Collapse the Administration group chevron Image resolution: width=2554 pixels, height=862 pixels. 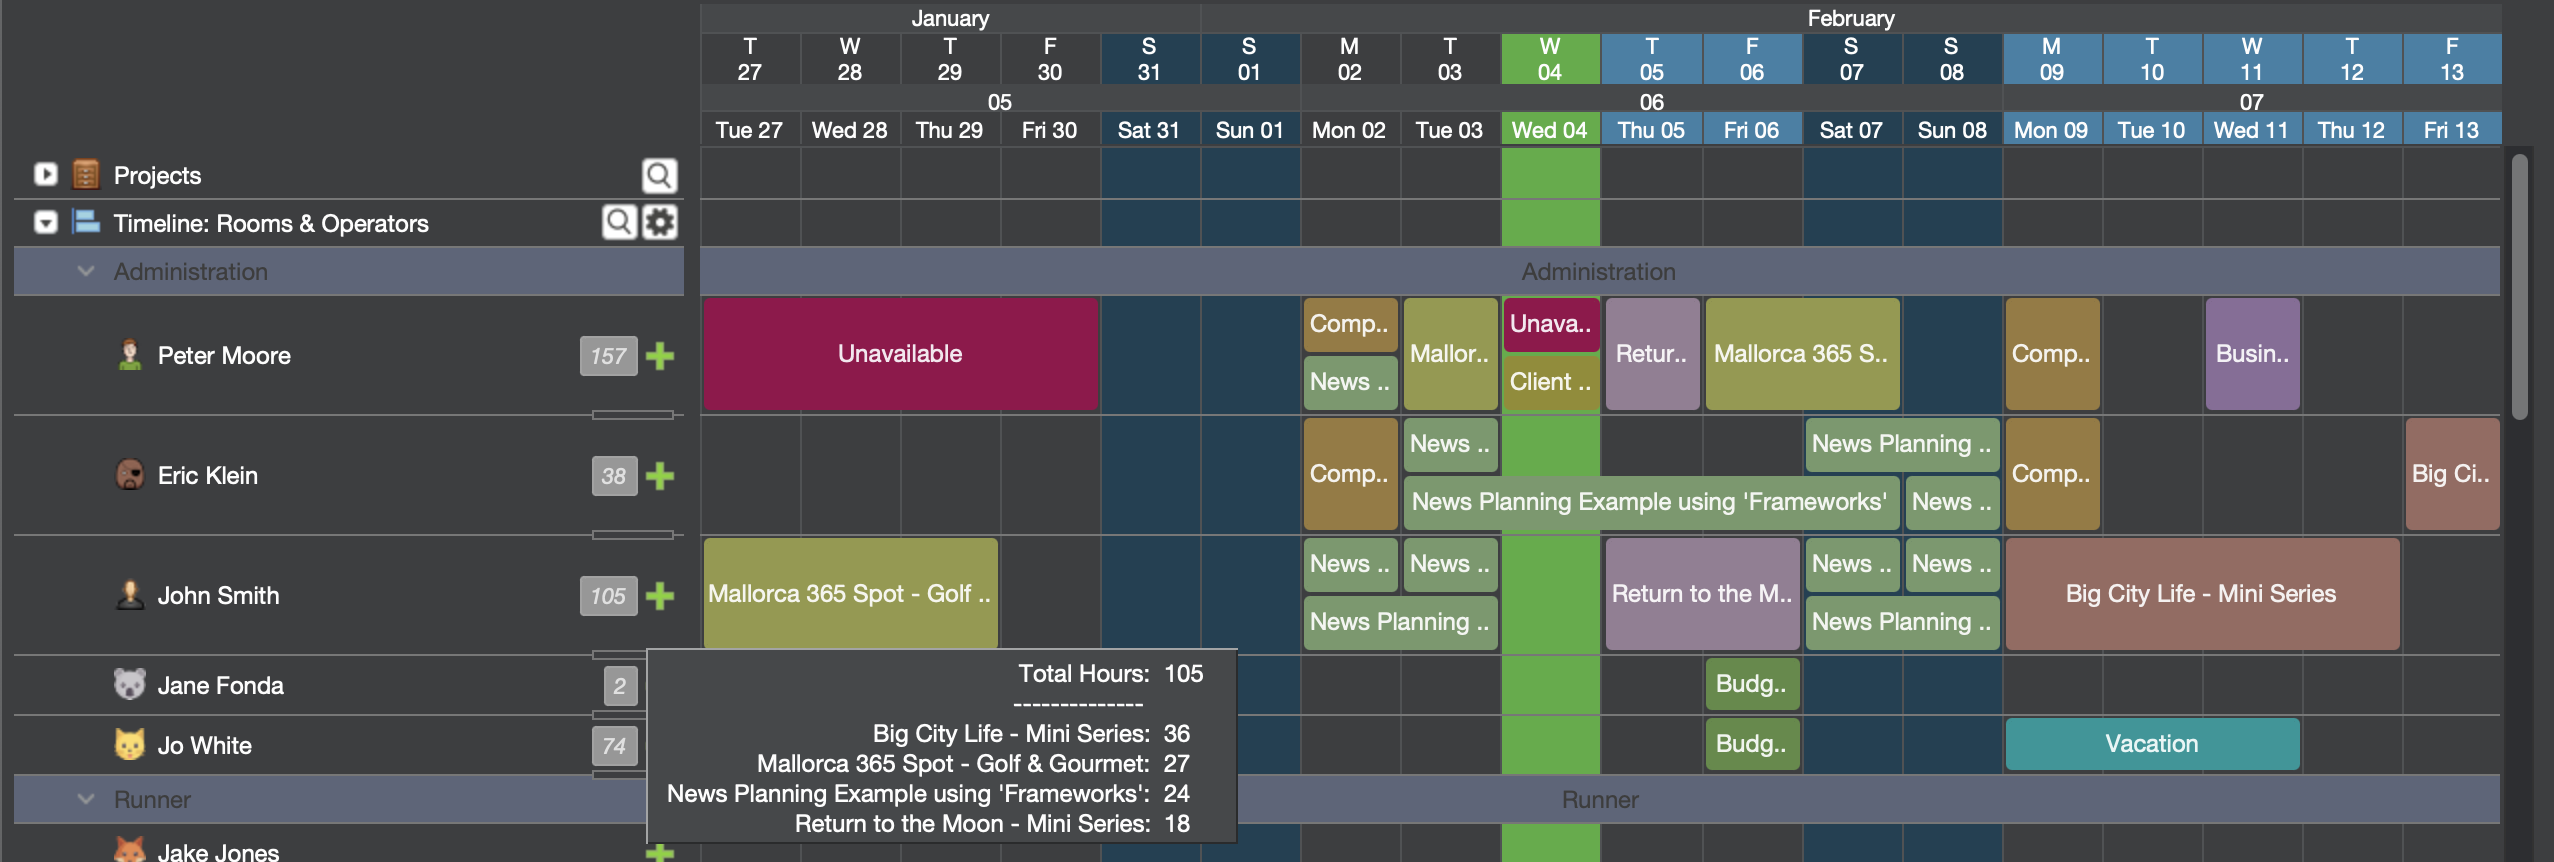pos(86,271)
